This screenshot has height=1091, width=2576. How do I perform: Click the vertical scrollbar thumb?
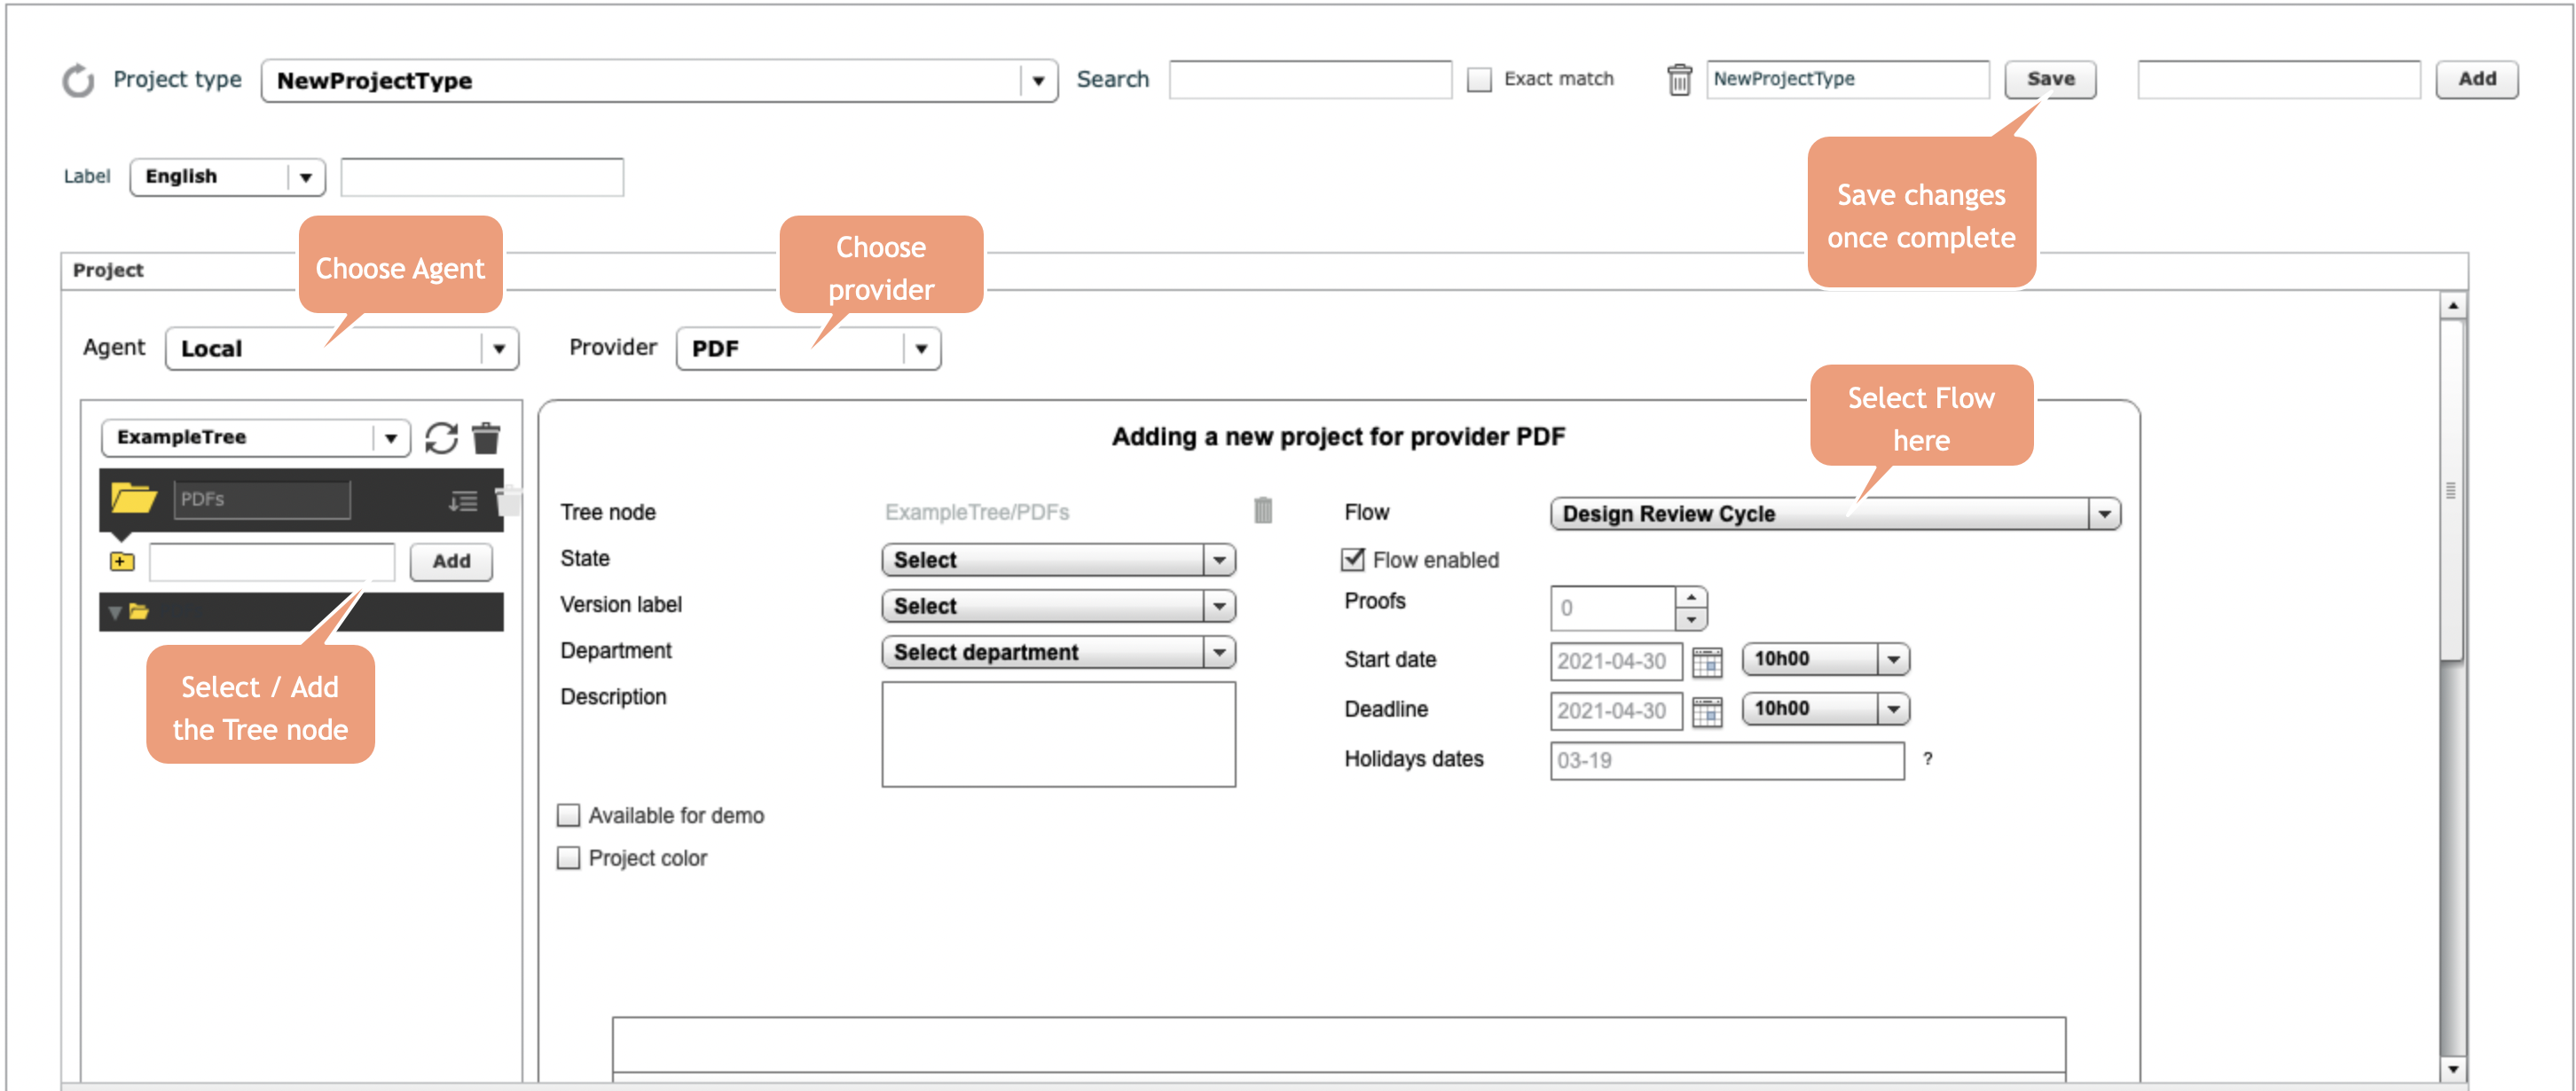point(2452,490)
